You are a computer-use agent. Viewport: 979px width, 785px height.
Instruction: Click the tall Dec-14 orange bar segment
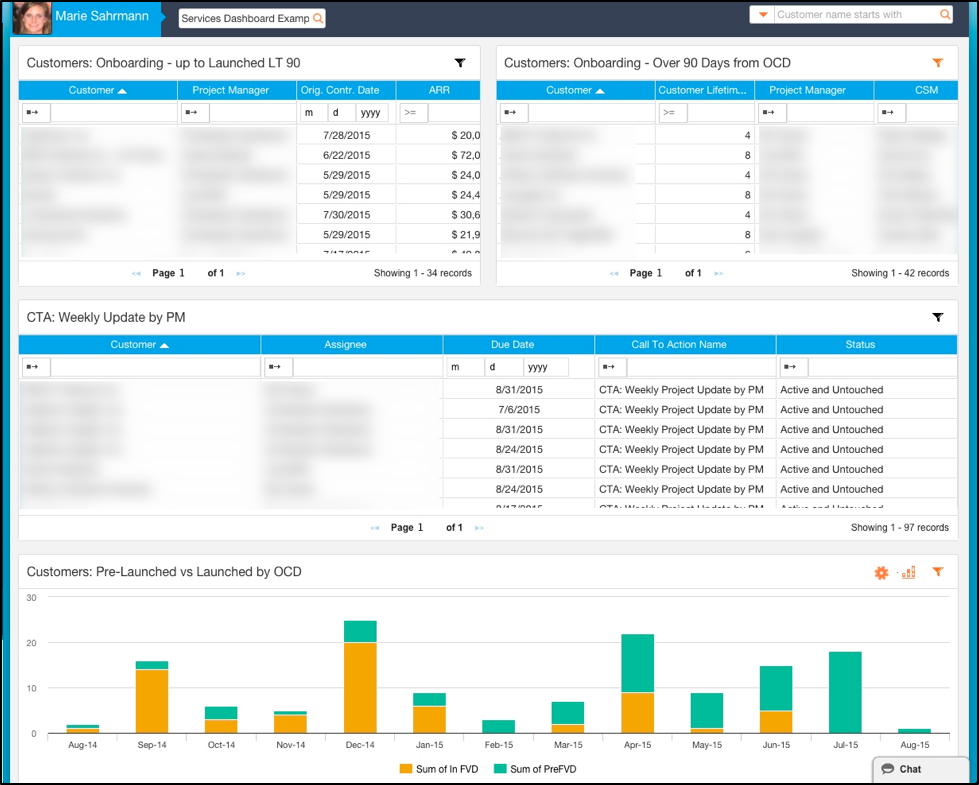pyautogui.click(x=360, y=688)
